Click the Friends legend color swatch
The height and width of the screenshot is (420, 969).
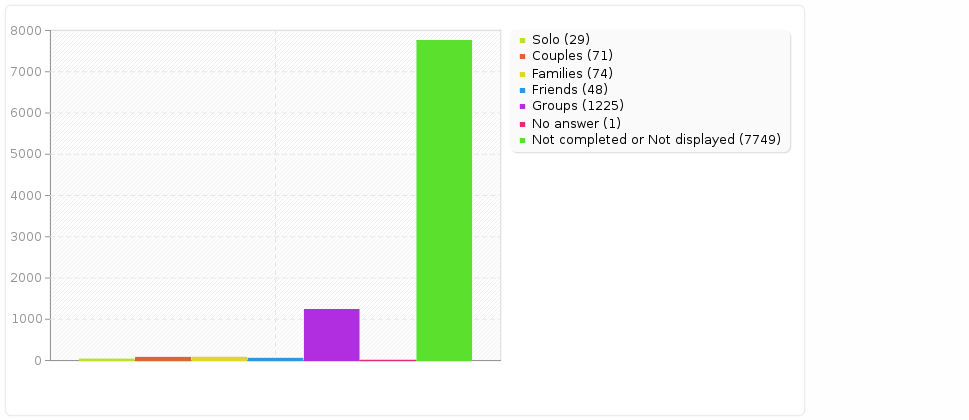coord(522,90)
